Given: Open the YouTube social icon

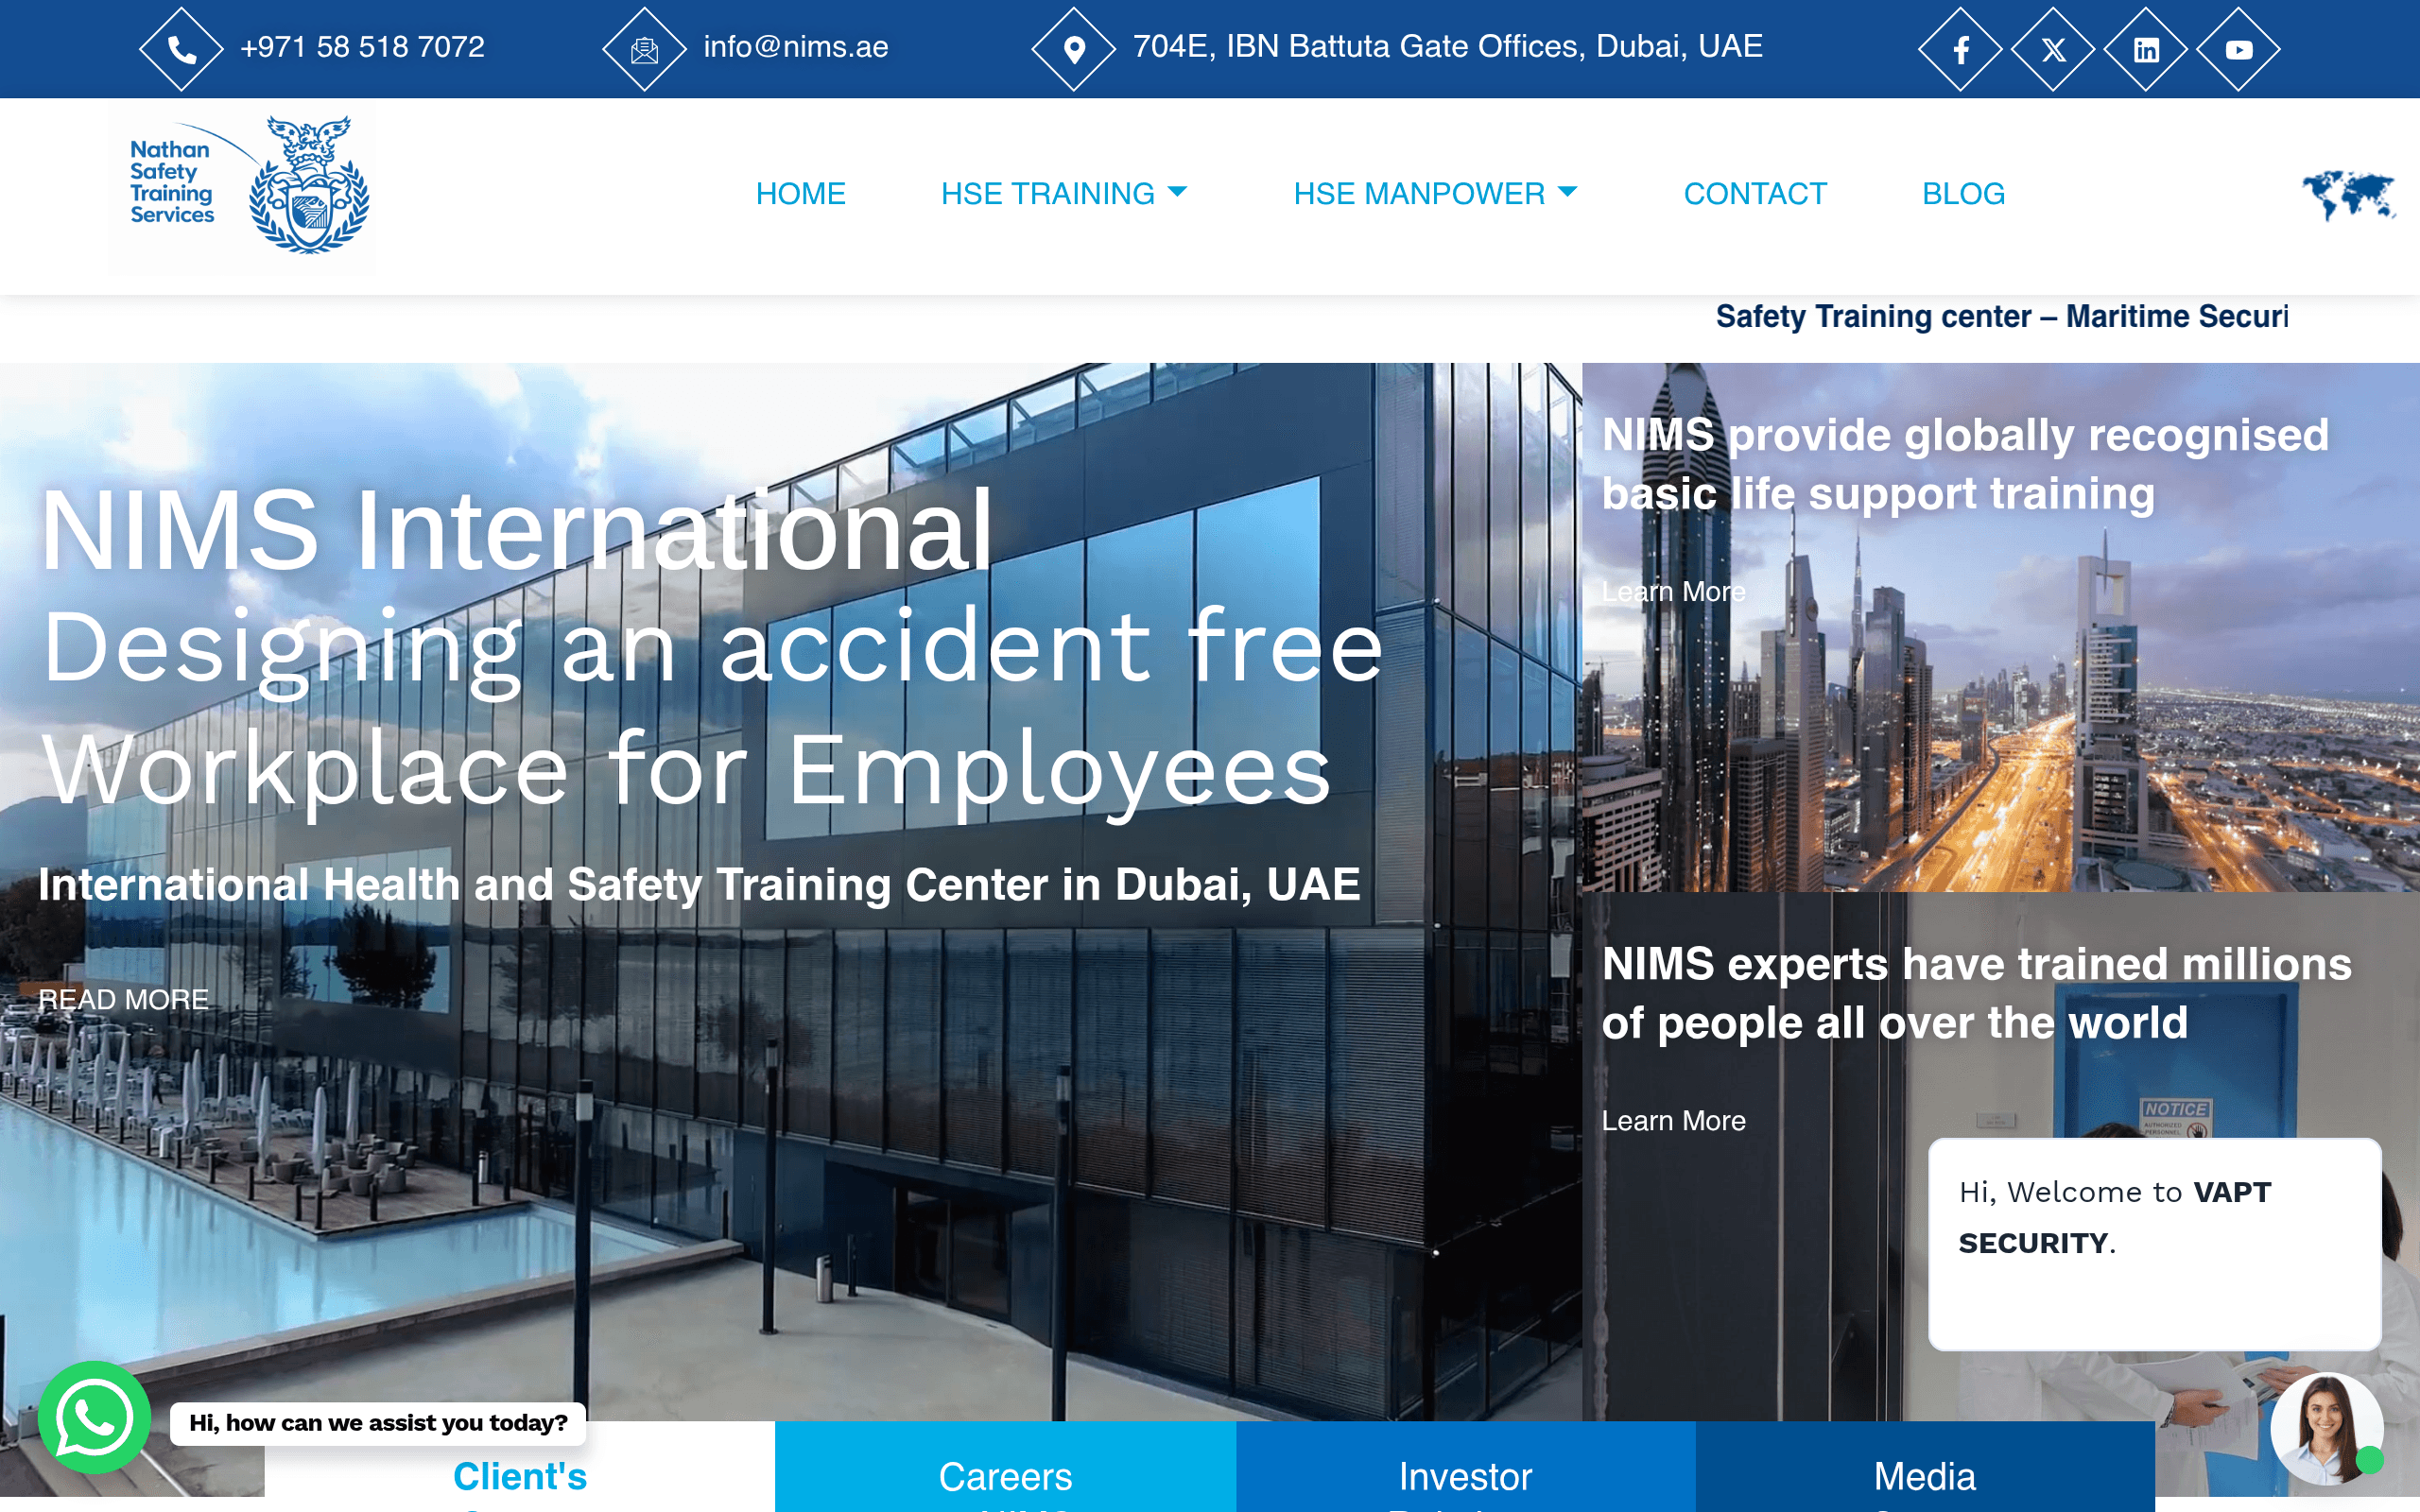Looking at the screenshot, I should pyautogui.click(x=2239, y=49).
